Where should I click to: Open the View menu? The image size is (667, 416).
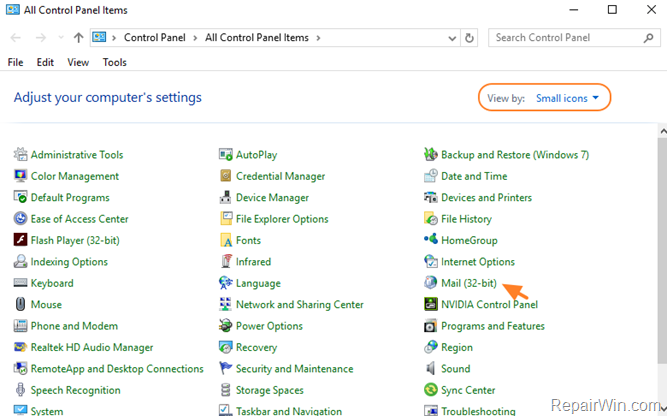[x=78, y=63]
